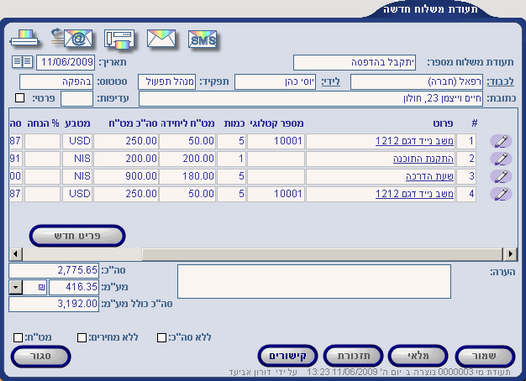Toggle the פרטי checkbox
Image resolution: width=526 pixels, height=381 pixels.
coord(20,98)
